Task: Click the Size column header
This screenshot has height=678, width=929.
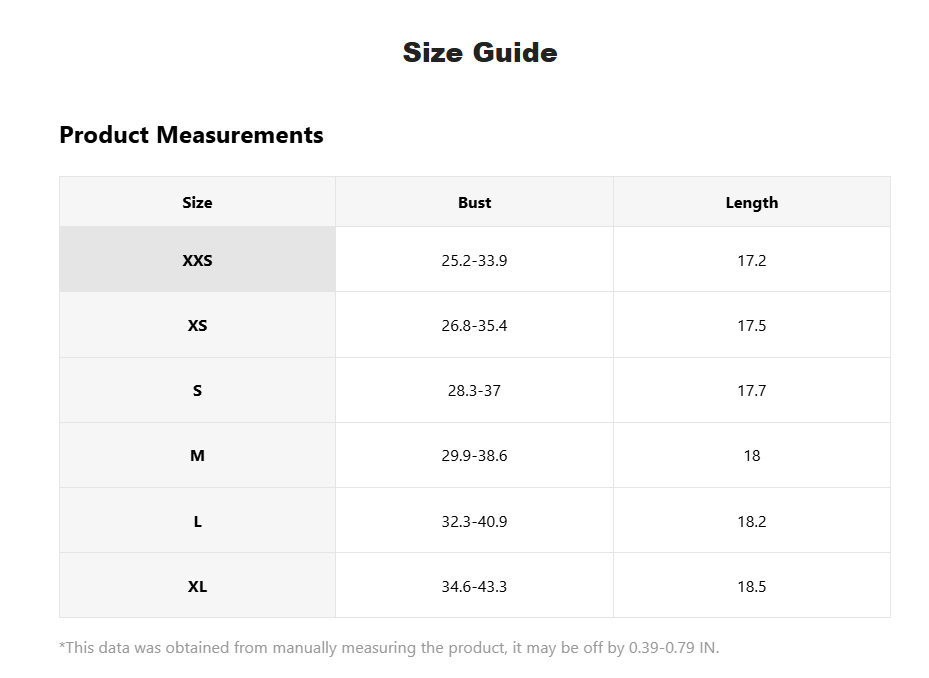Action: click(x=197, y=202)
